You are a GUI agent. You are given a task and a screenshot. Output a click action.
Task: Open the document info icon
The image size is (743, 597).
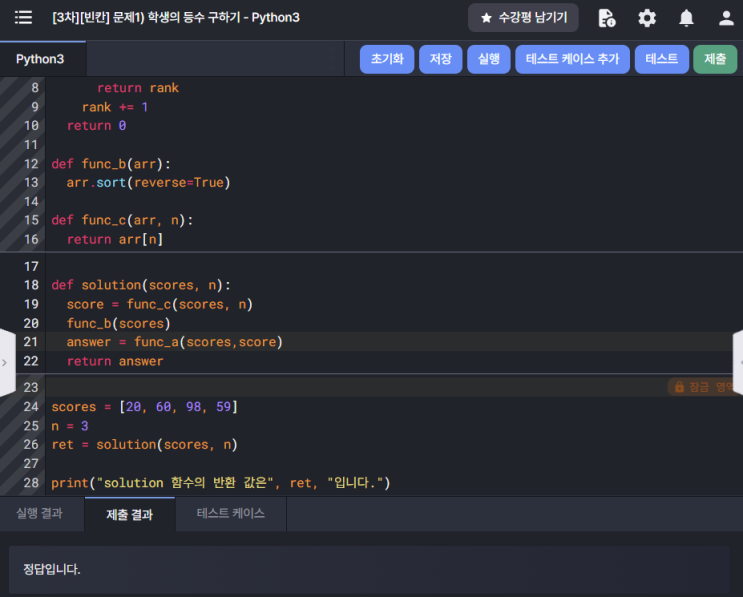(x=606, y=18)
